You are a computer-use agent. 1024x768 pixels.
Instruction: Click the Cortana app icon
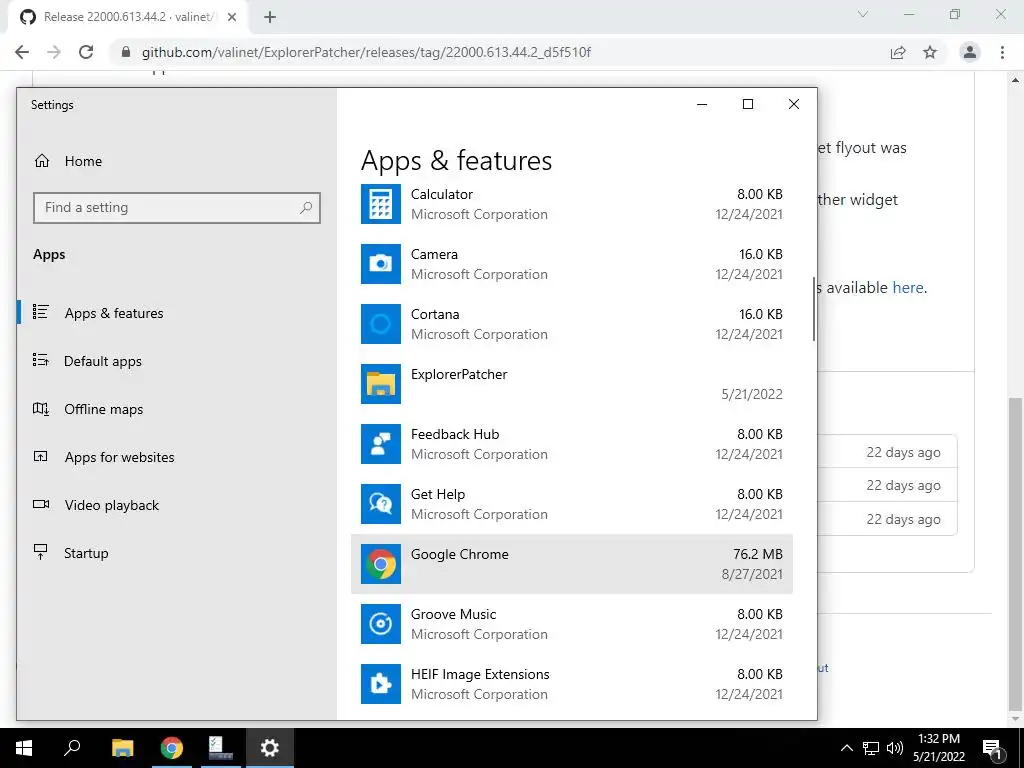[381, 324]
